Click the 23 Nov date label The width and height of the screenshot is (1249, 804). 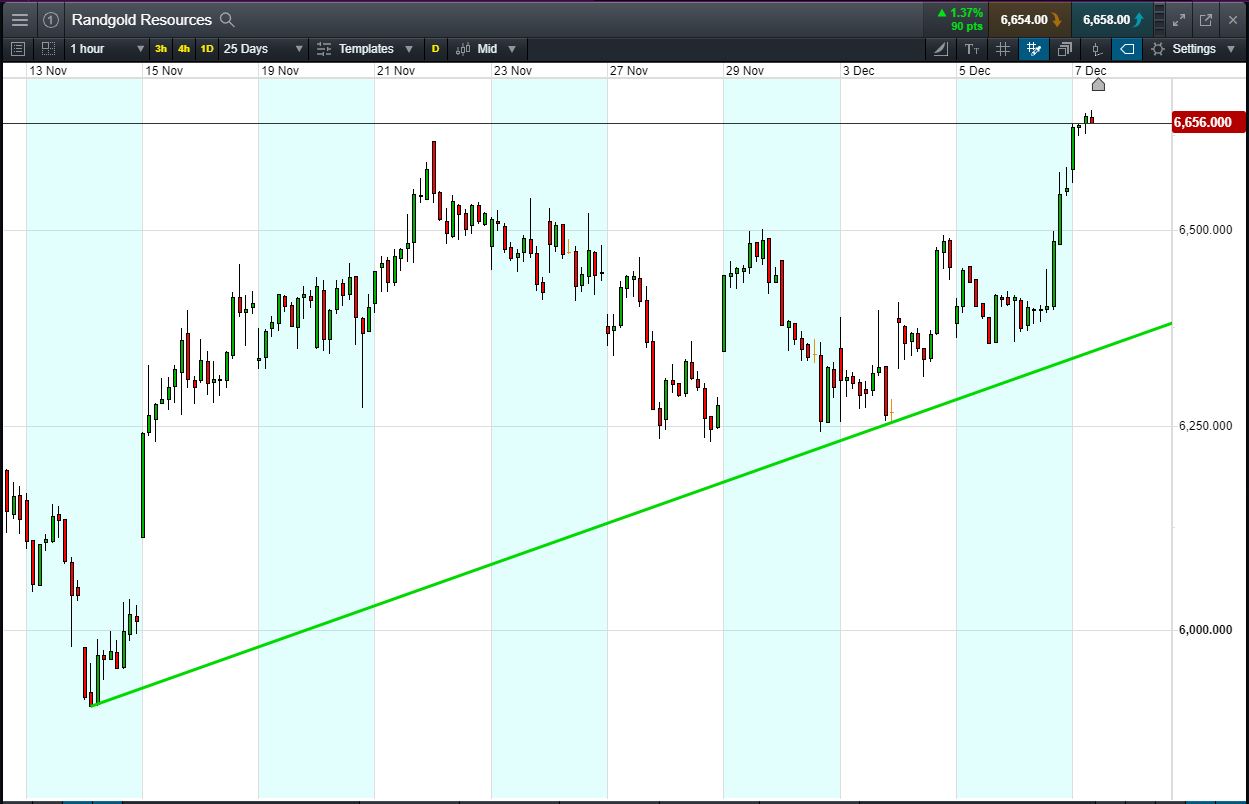(513, 70)
